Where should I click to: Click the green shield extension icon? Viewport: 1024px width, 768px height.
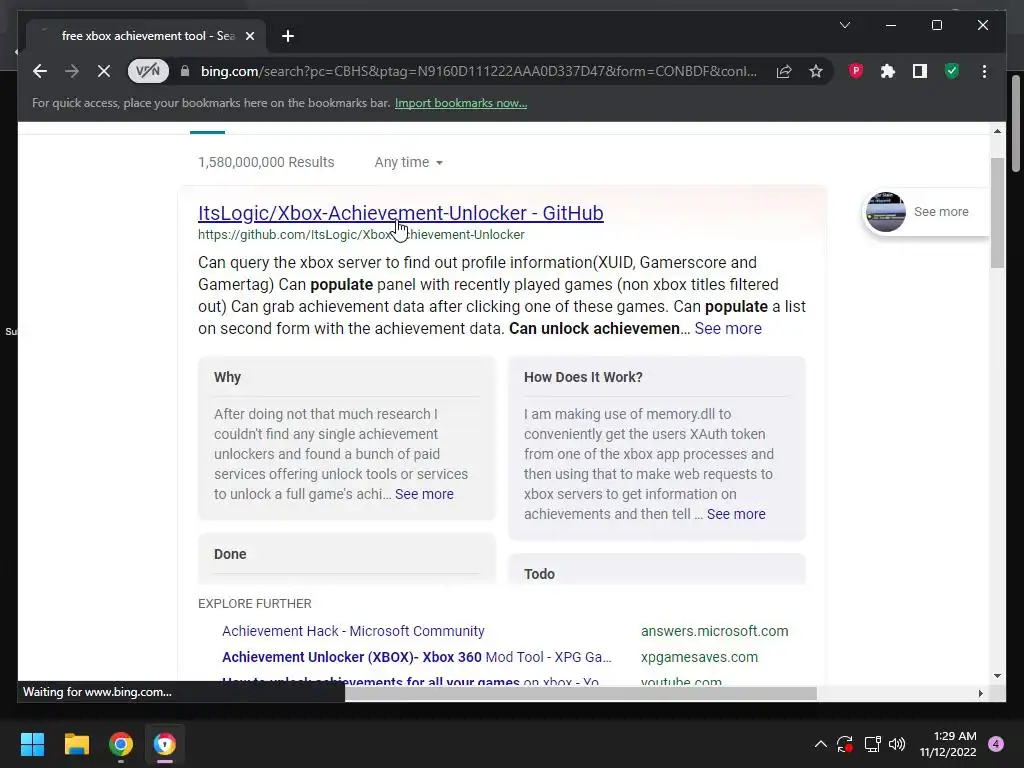(952, 71)
